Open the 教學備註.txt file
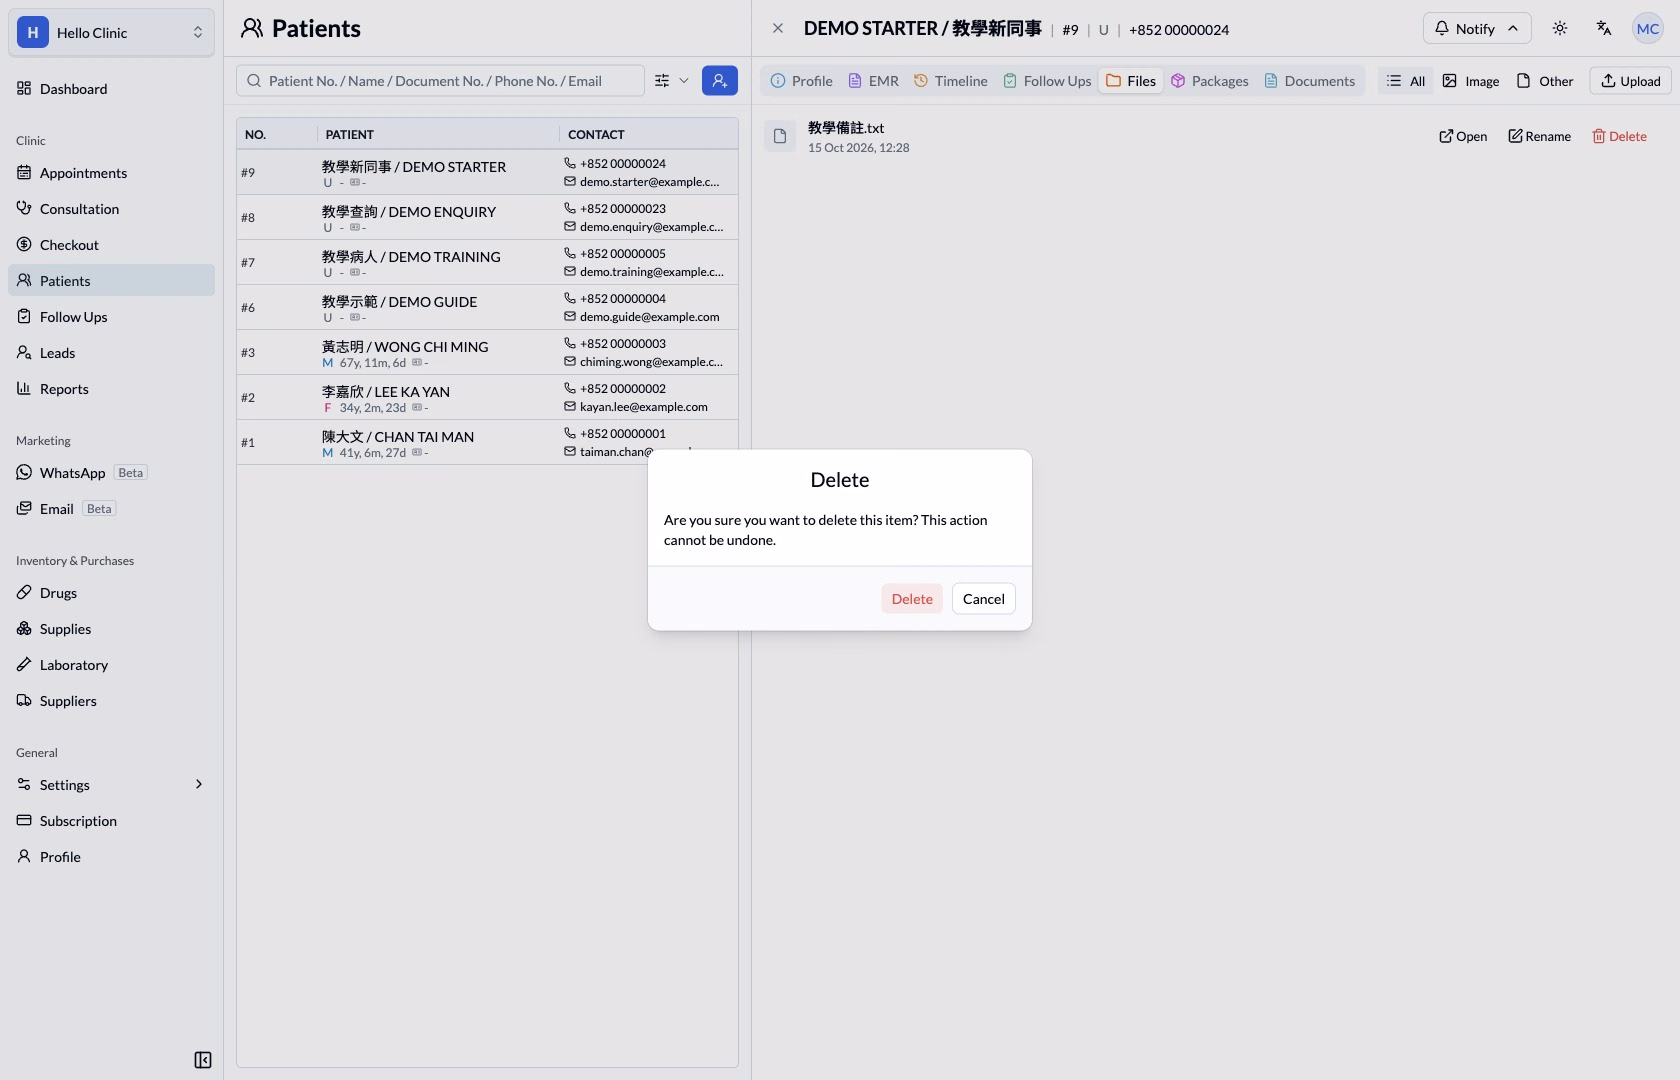The image size is (1680, 1080). pos(1462,136)
